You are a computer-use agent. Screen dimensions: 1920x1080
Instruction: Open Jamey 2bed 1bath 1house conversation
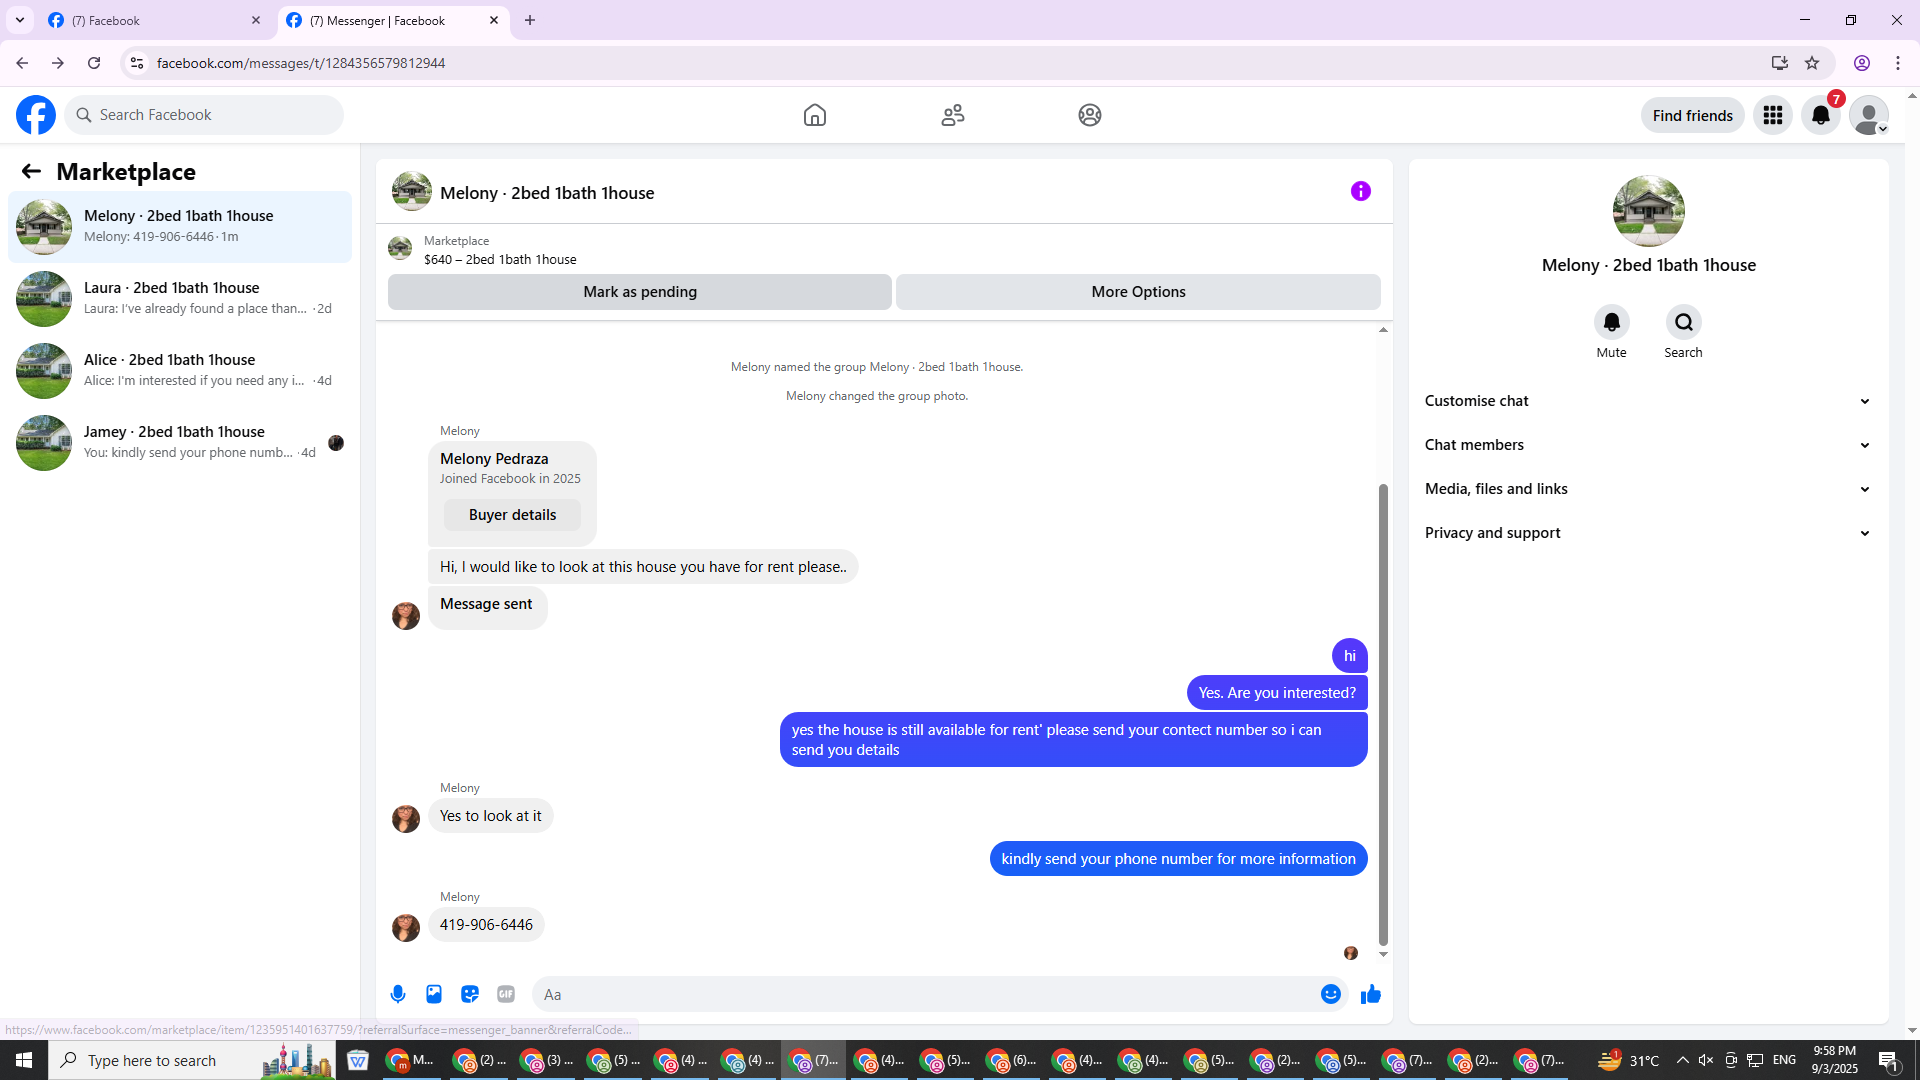(180, 443)
